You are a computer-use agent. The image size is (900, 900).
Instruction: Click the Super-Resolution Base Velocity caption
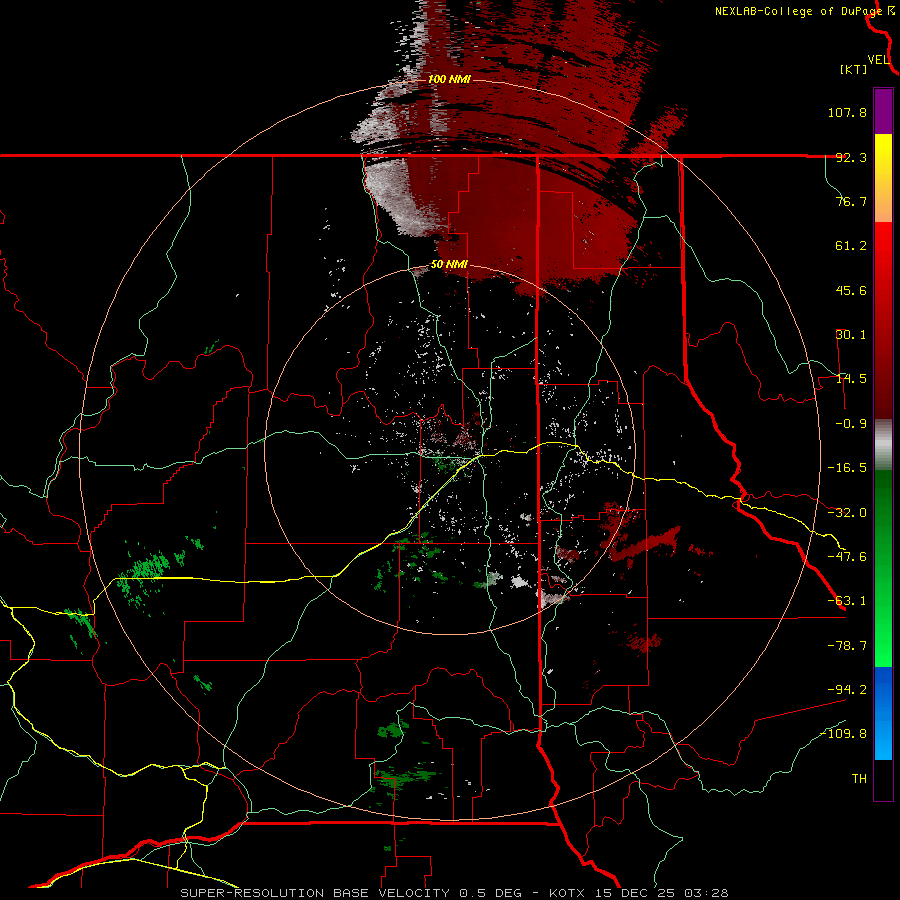click(455, 893)
